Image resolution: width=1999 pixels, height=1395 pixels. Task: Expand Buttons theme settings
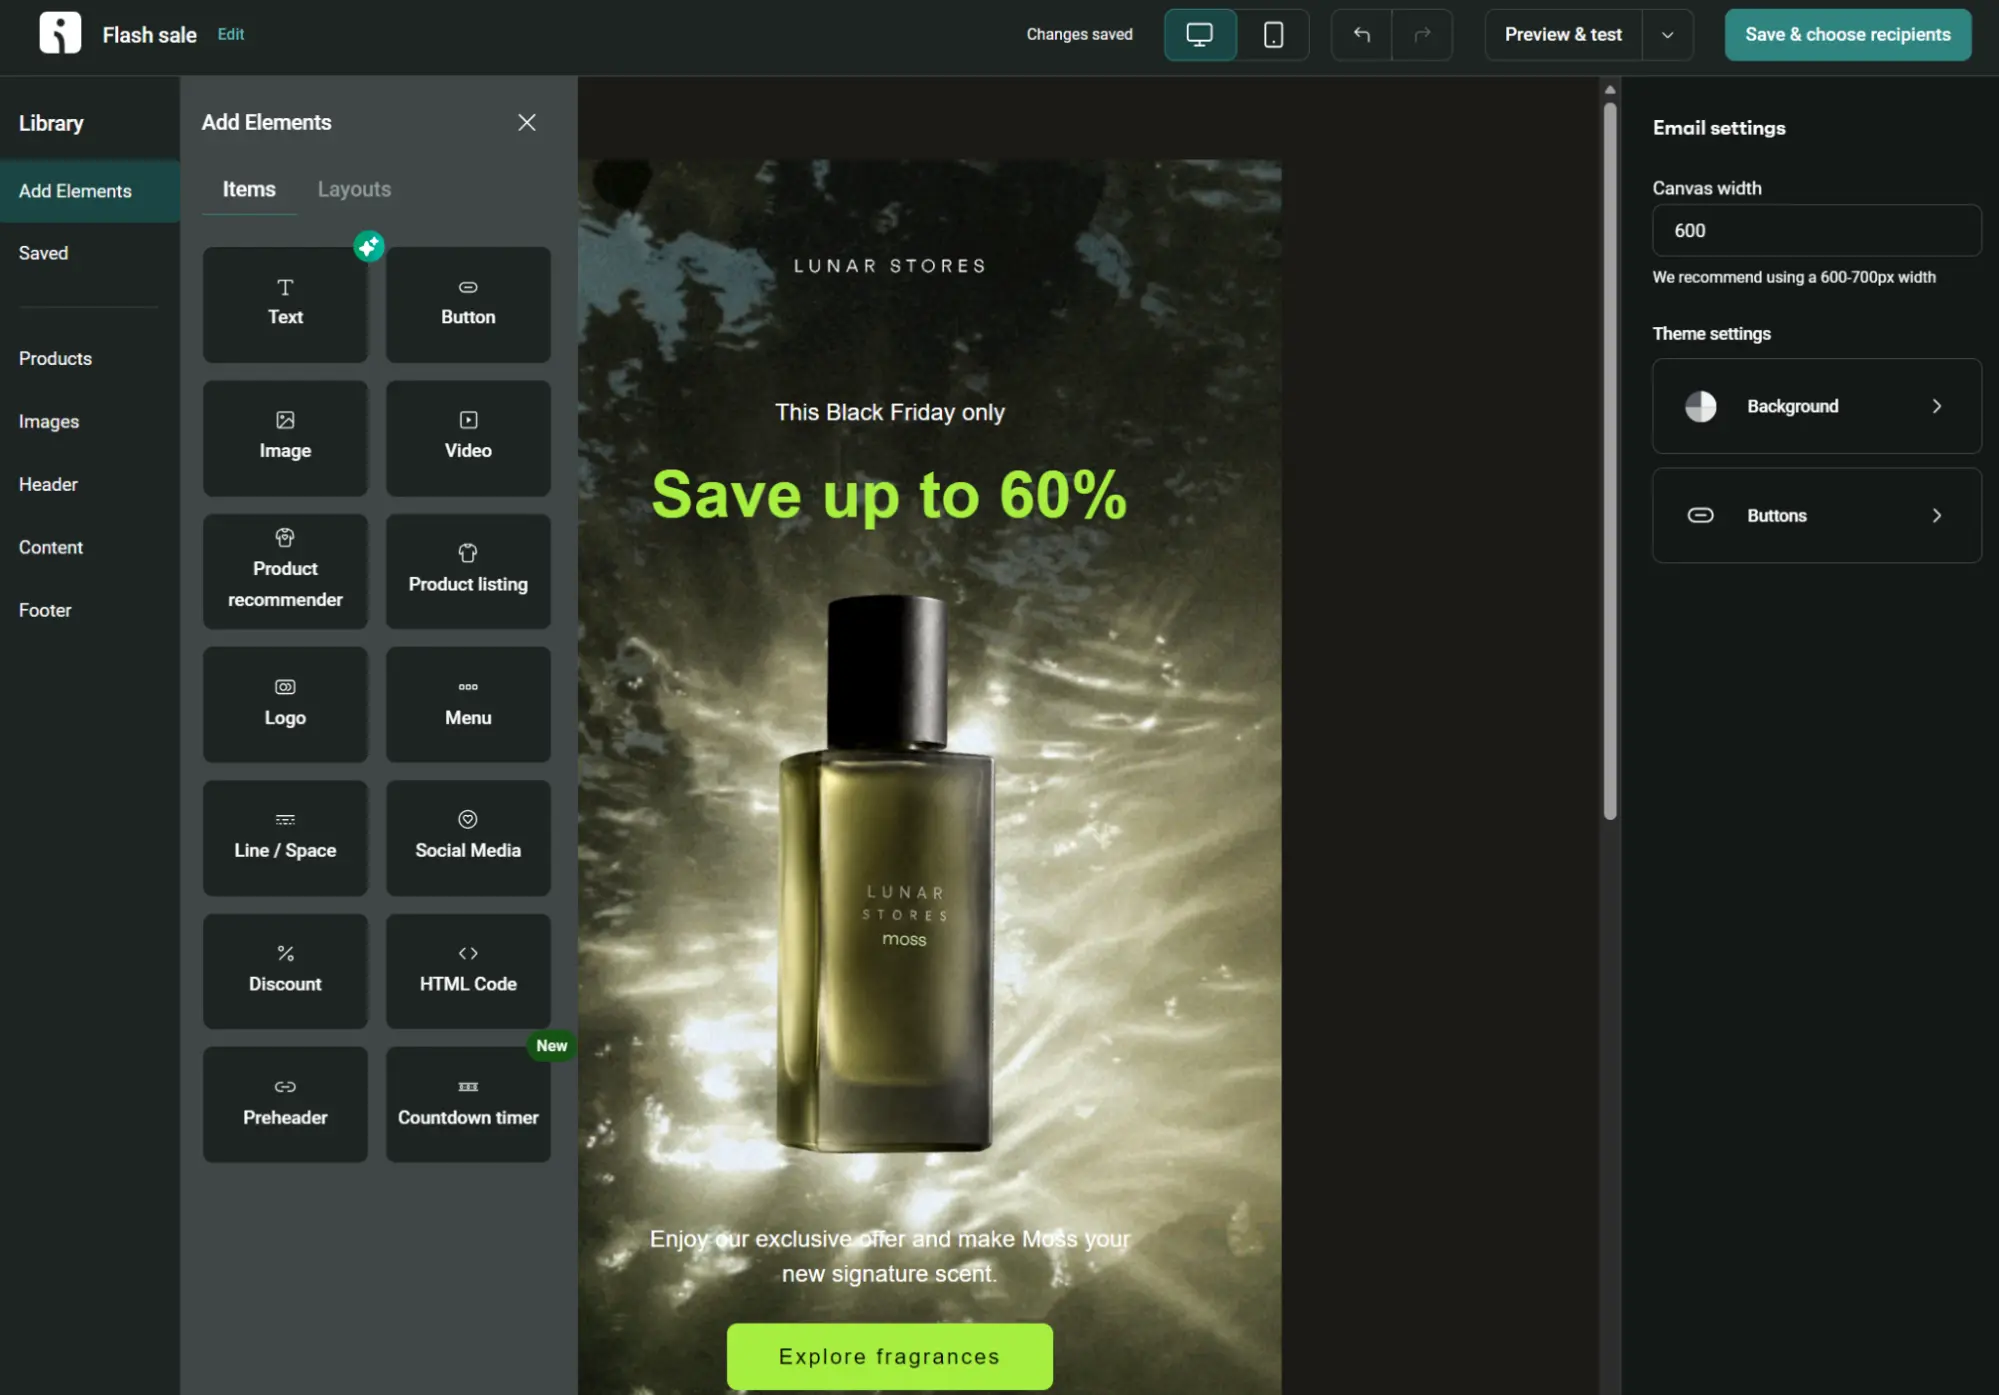pos(1816,515)
